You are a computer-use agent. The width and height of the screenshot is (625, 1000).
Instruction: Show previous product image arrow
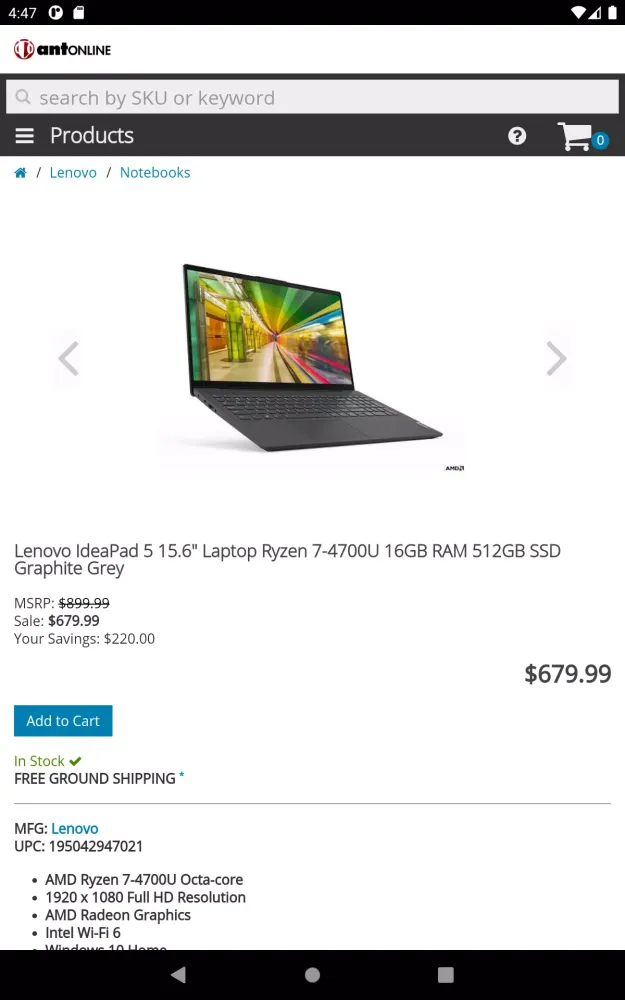pyautogui.click(x=68, y=358)
